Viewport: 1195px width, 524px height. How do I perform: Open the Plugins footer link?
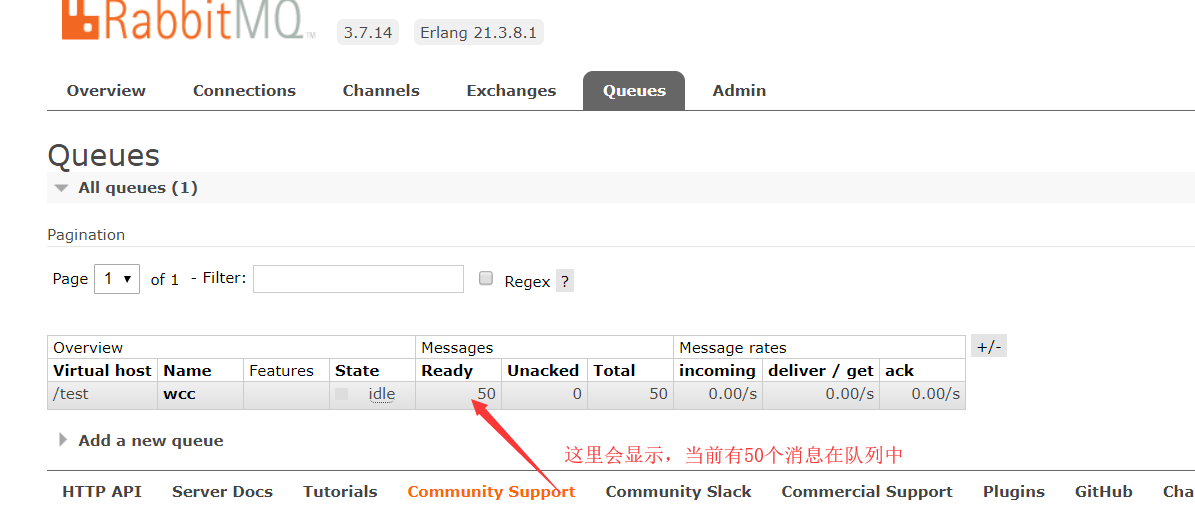tap(1014, 492)
